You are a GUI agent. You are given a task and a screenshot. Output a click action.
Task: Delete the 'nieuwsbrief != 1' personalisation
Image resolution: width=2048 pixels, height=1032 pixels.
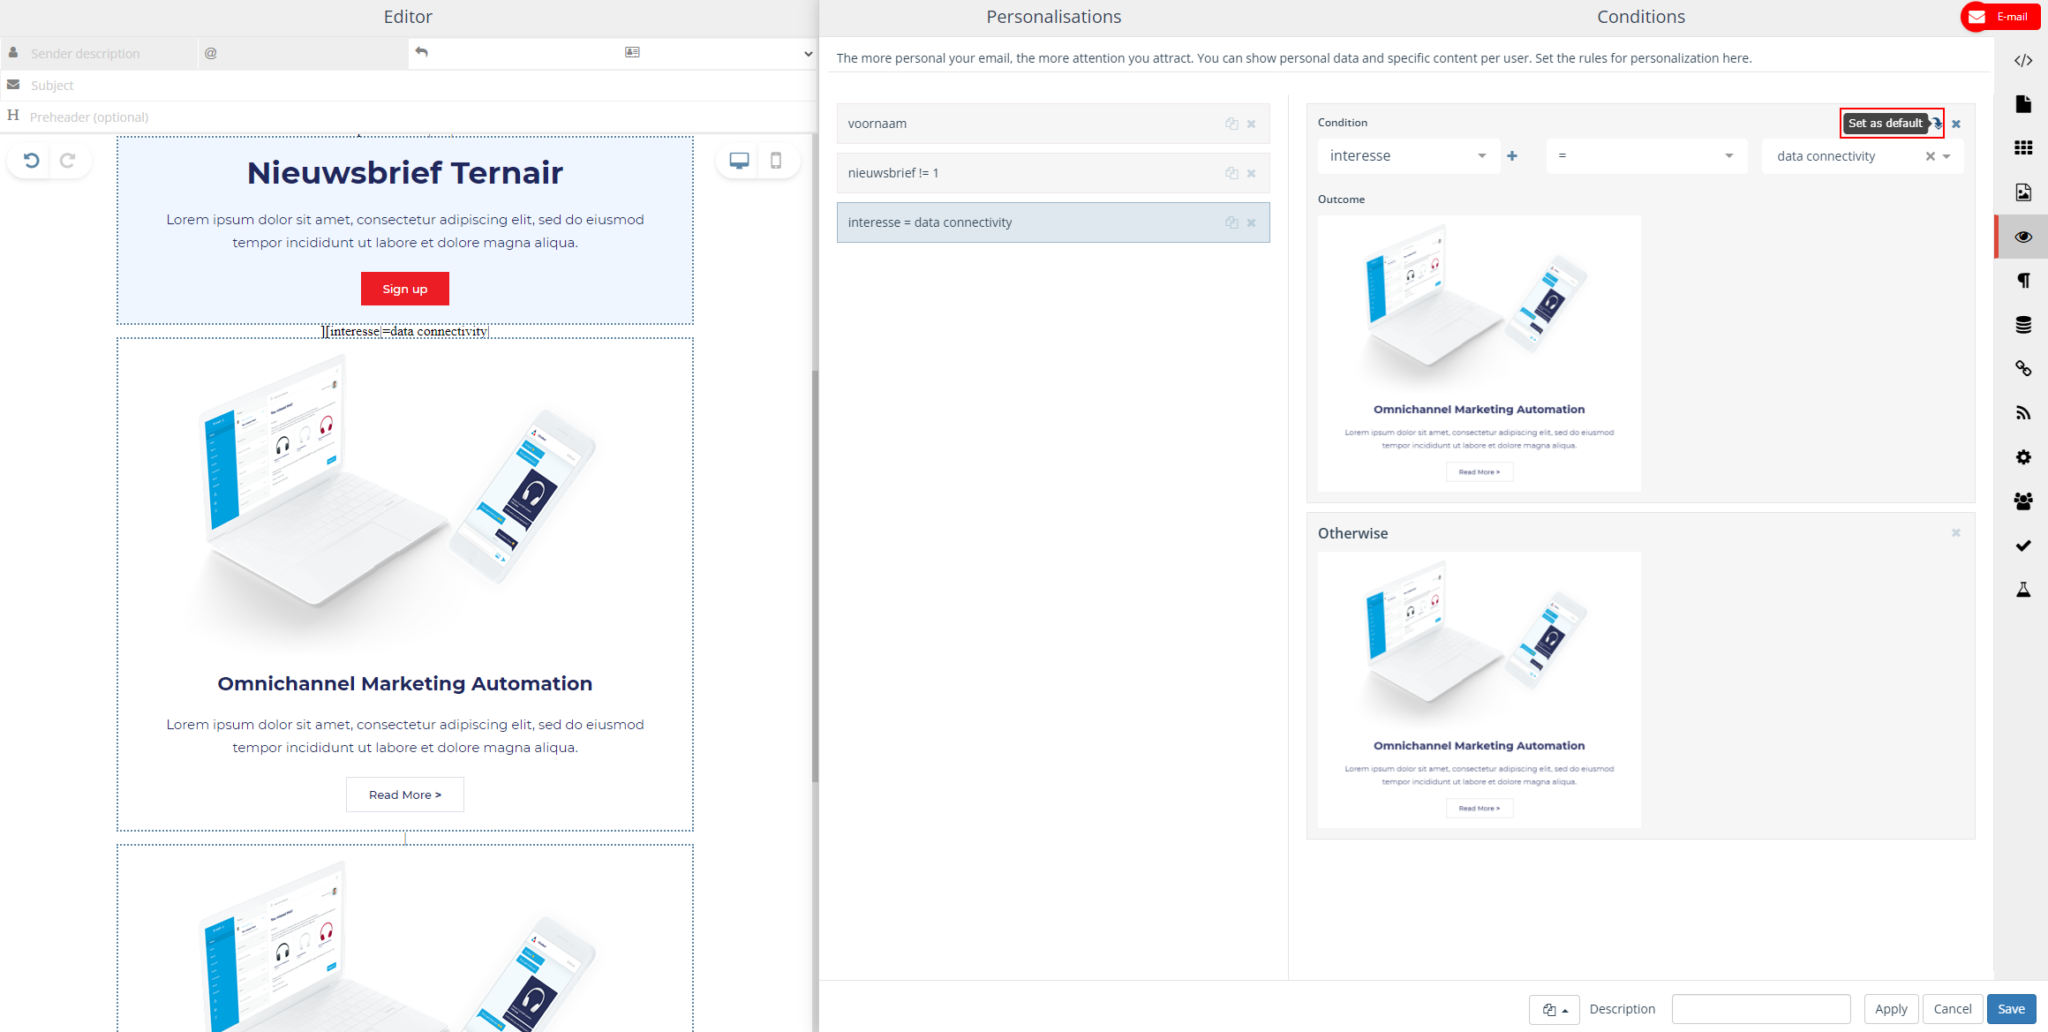(1251, 173)
